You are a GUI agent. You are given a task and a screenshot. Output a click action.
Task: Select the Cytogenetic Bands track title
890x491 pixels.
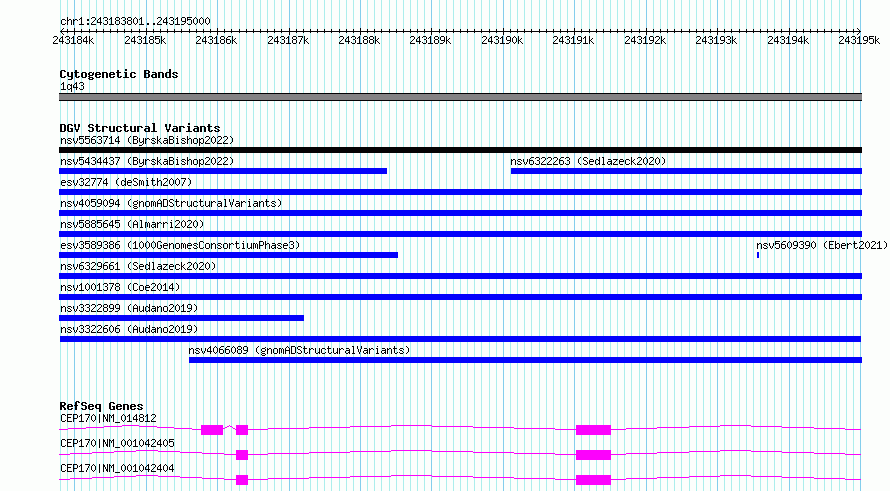[119, 74]
